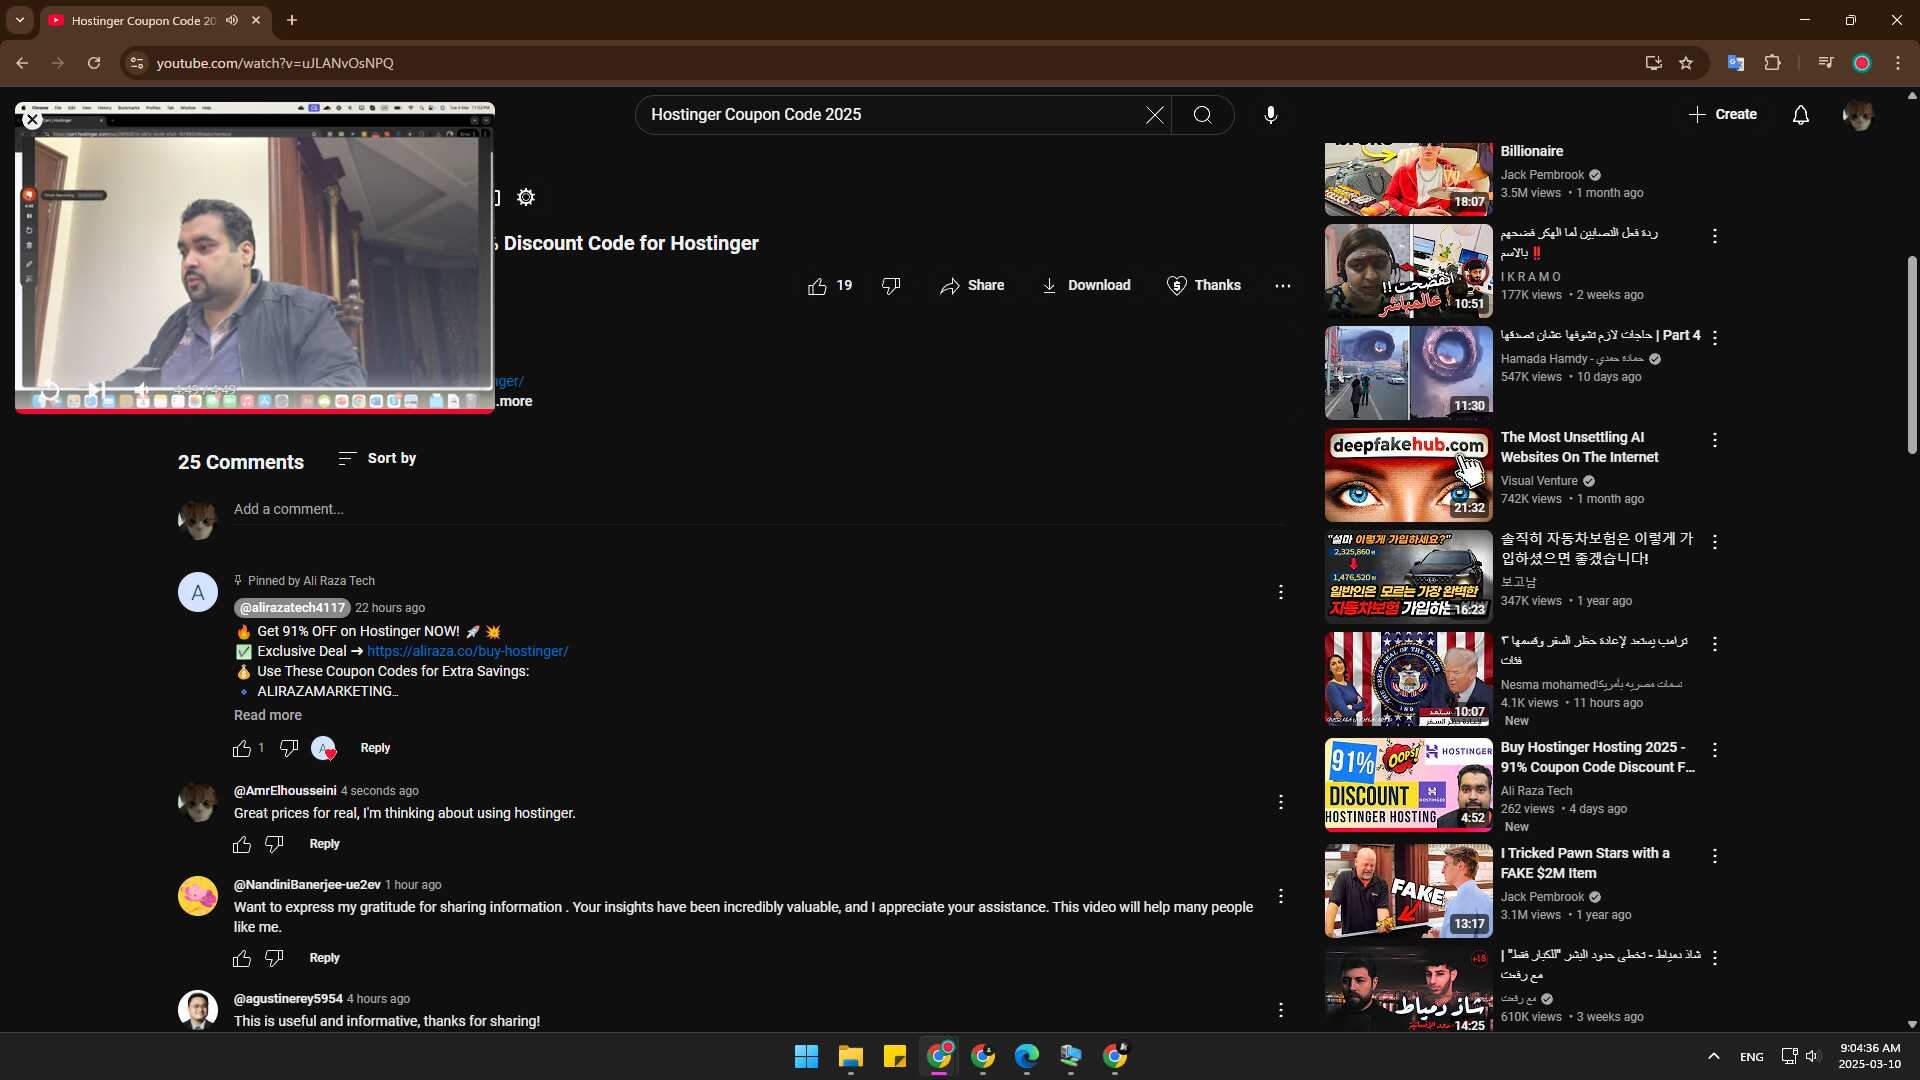Reply to @AmrElhousseini comment

(324, 844)
